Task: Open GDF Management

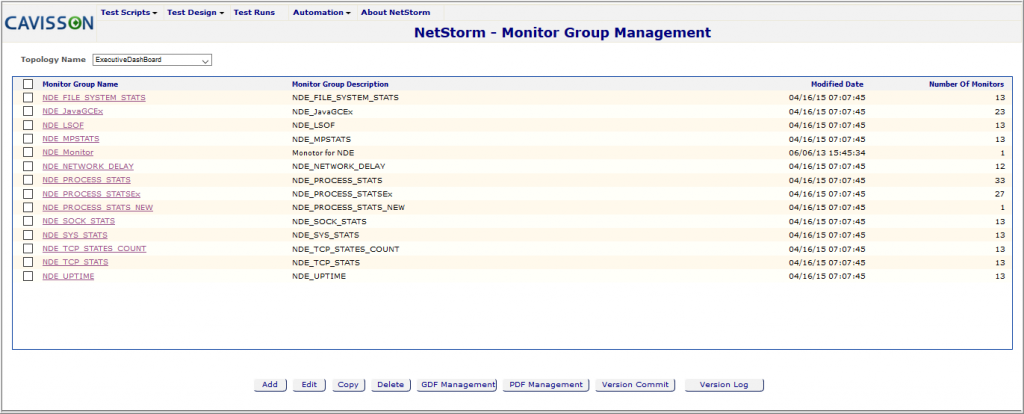Action: click(457, 385)
